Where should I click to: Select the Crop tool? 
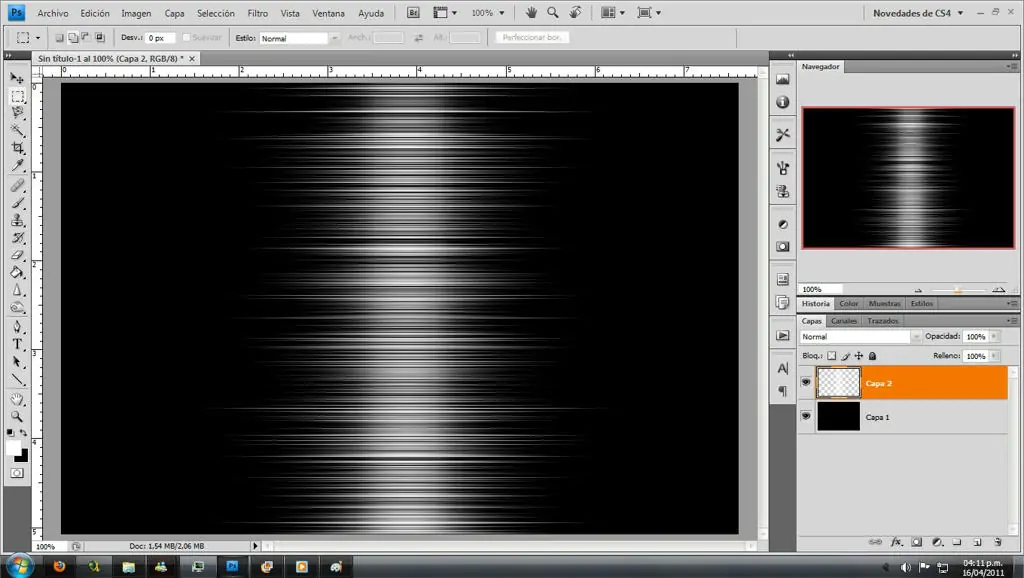tap(17, 148)
